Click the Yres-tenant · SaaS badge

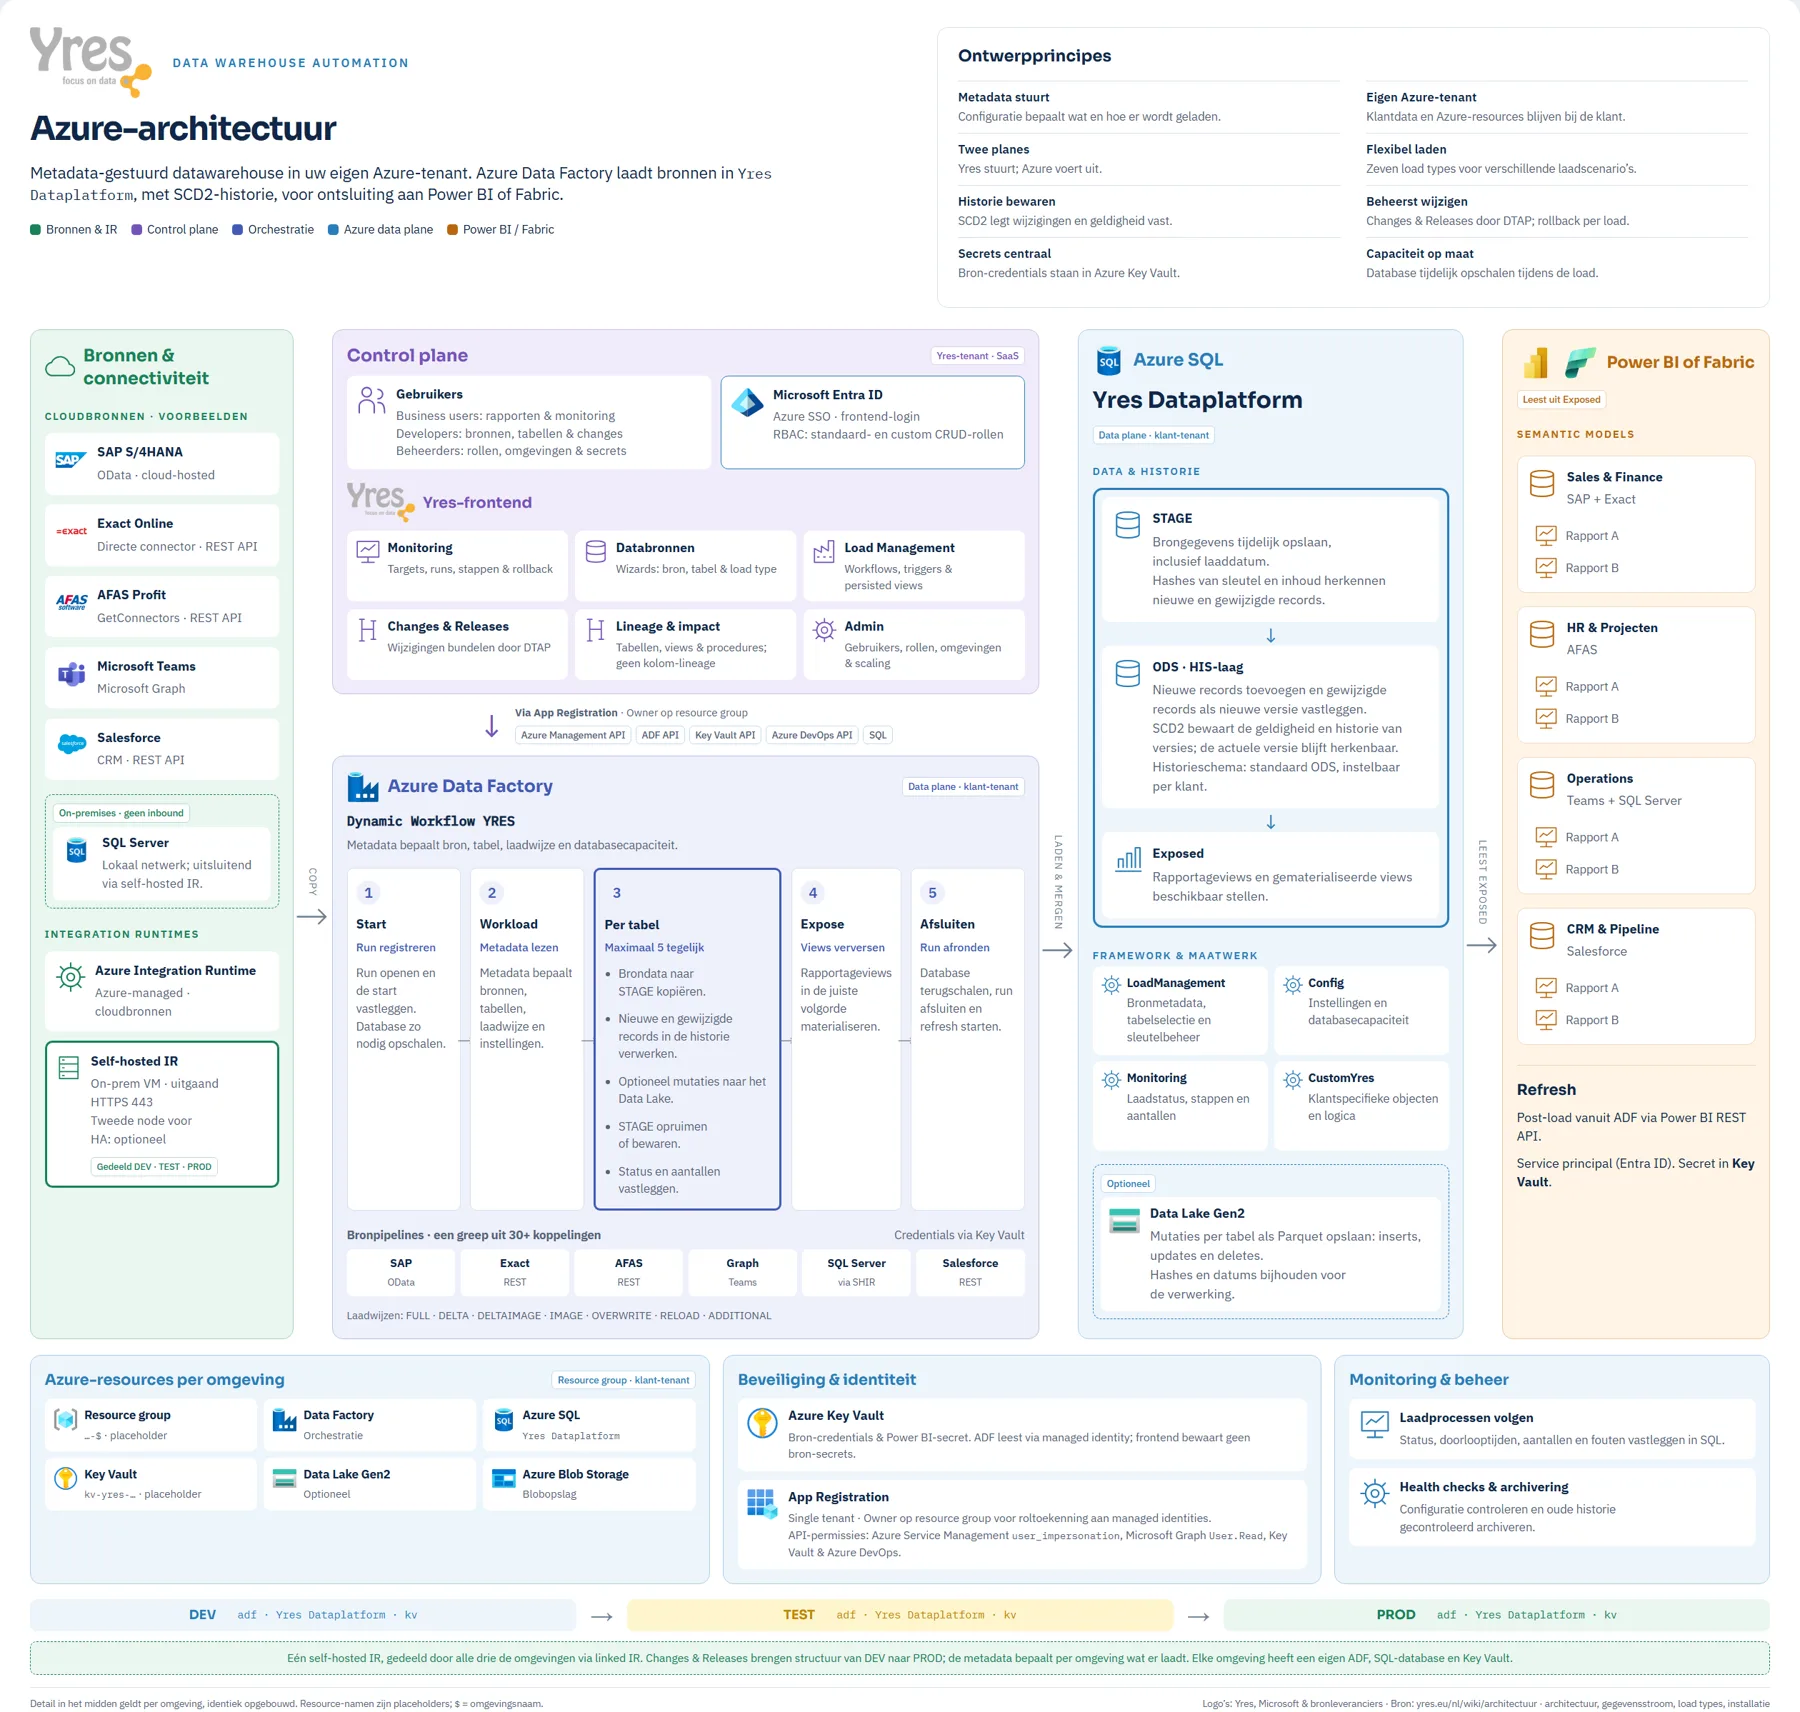977,356
